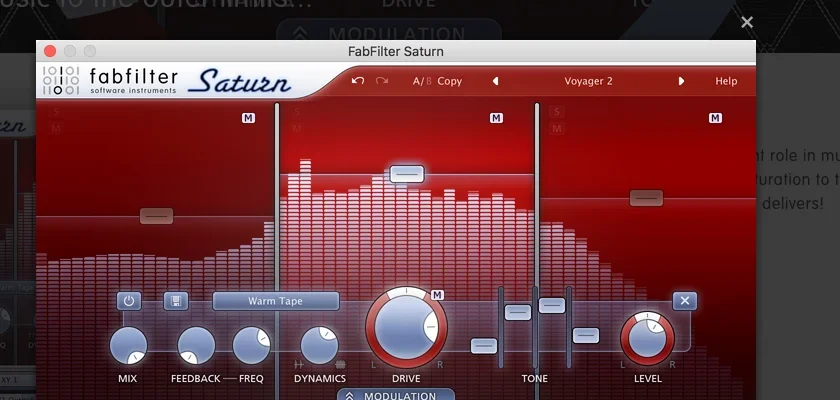Image resolution: width=840 pixels, height=400 pixels.
Task: Expand the Modulation panel at the bottom
Action: [396, 395]
